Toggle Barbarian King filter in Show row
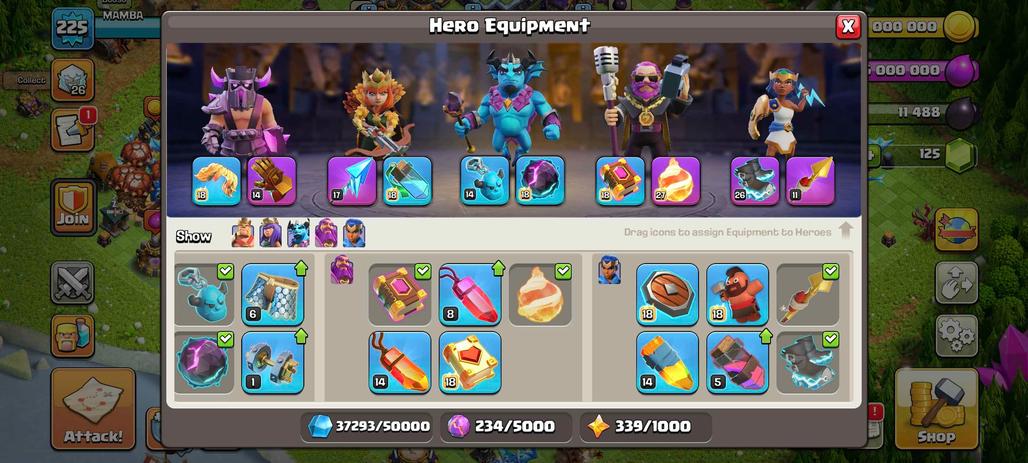This screenshot has height=463, width=1028. coord(243,233)
